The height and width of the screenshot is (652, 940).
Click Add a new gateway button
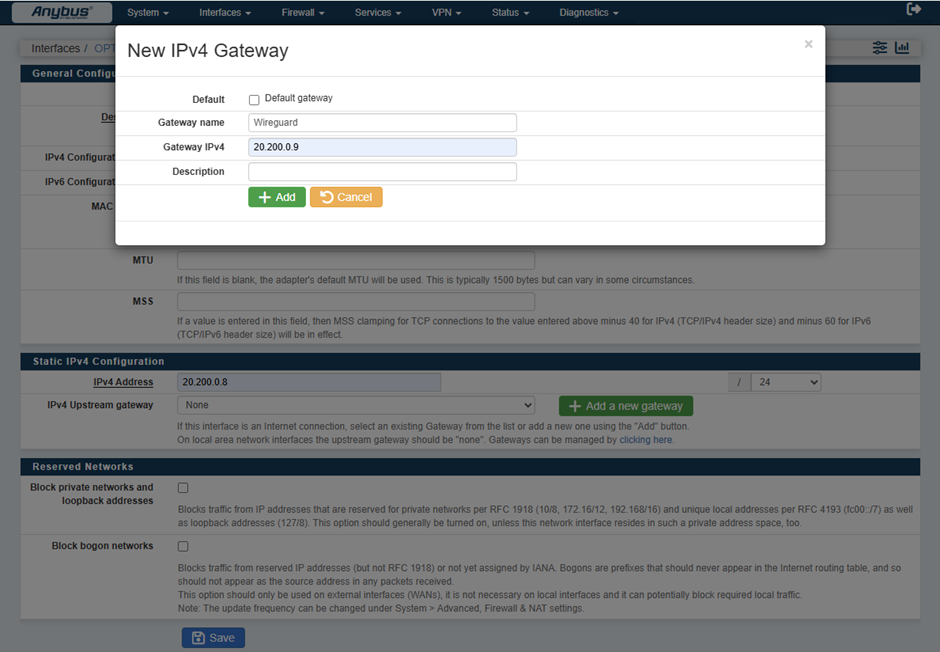[x=625, y=406]
